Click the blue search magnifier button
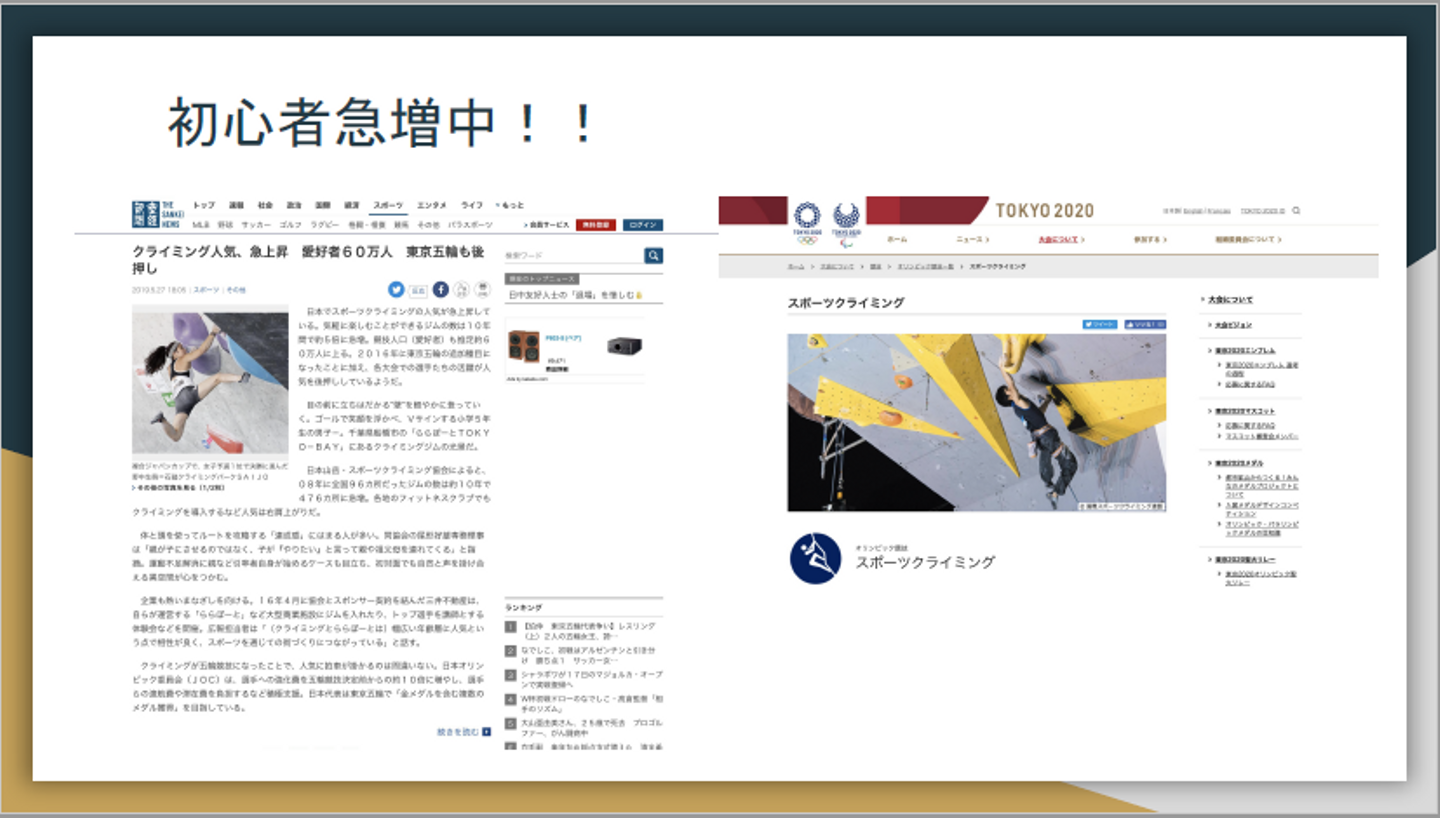The width and height of the screenshot is (1440, 818). pyautogui.click(x=653, y=256)
